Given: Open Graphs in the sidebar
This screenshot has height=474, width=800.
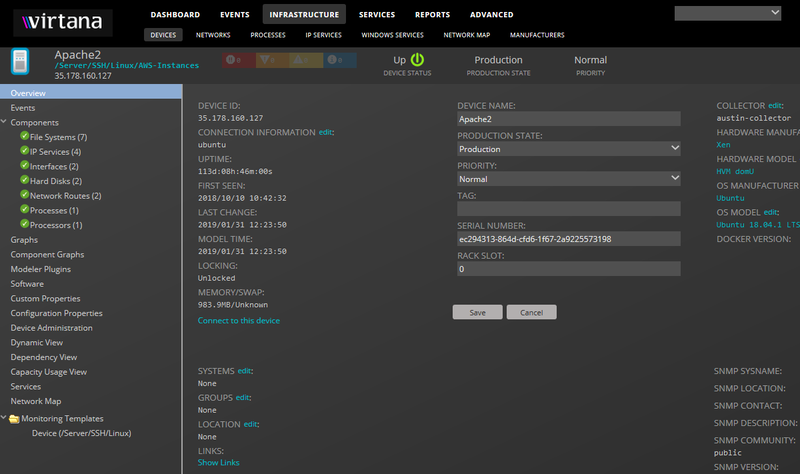Looking at the screenshot, I should pyautogui.click(x=24, y=240).
